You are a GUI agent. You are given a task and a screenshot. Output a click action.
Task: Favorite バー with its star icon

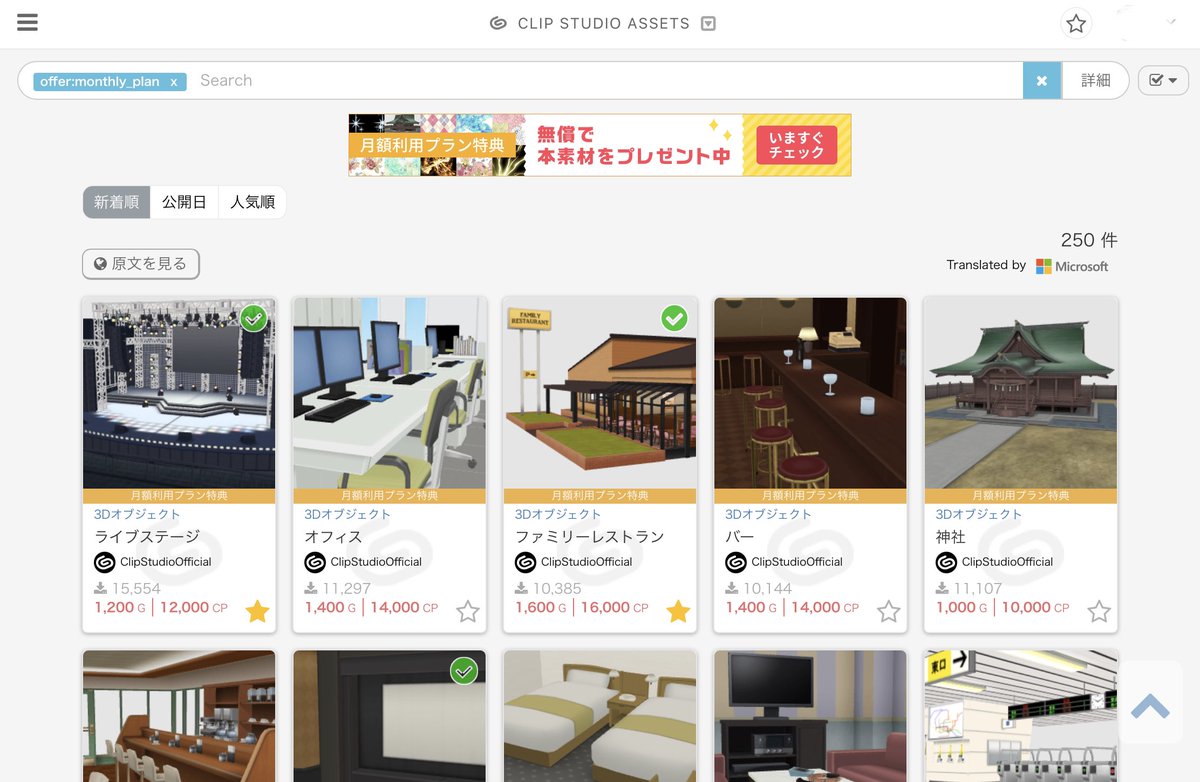point(889,611)
